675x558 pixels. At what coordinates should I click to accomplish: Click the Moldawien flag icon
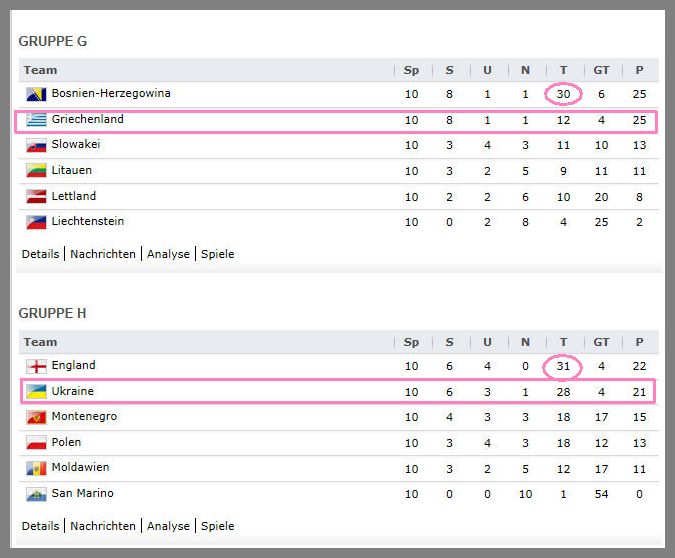[36, 468]
